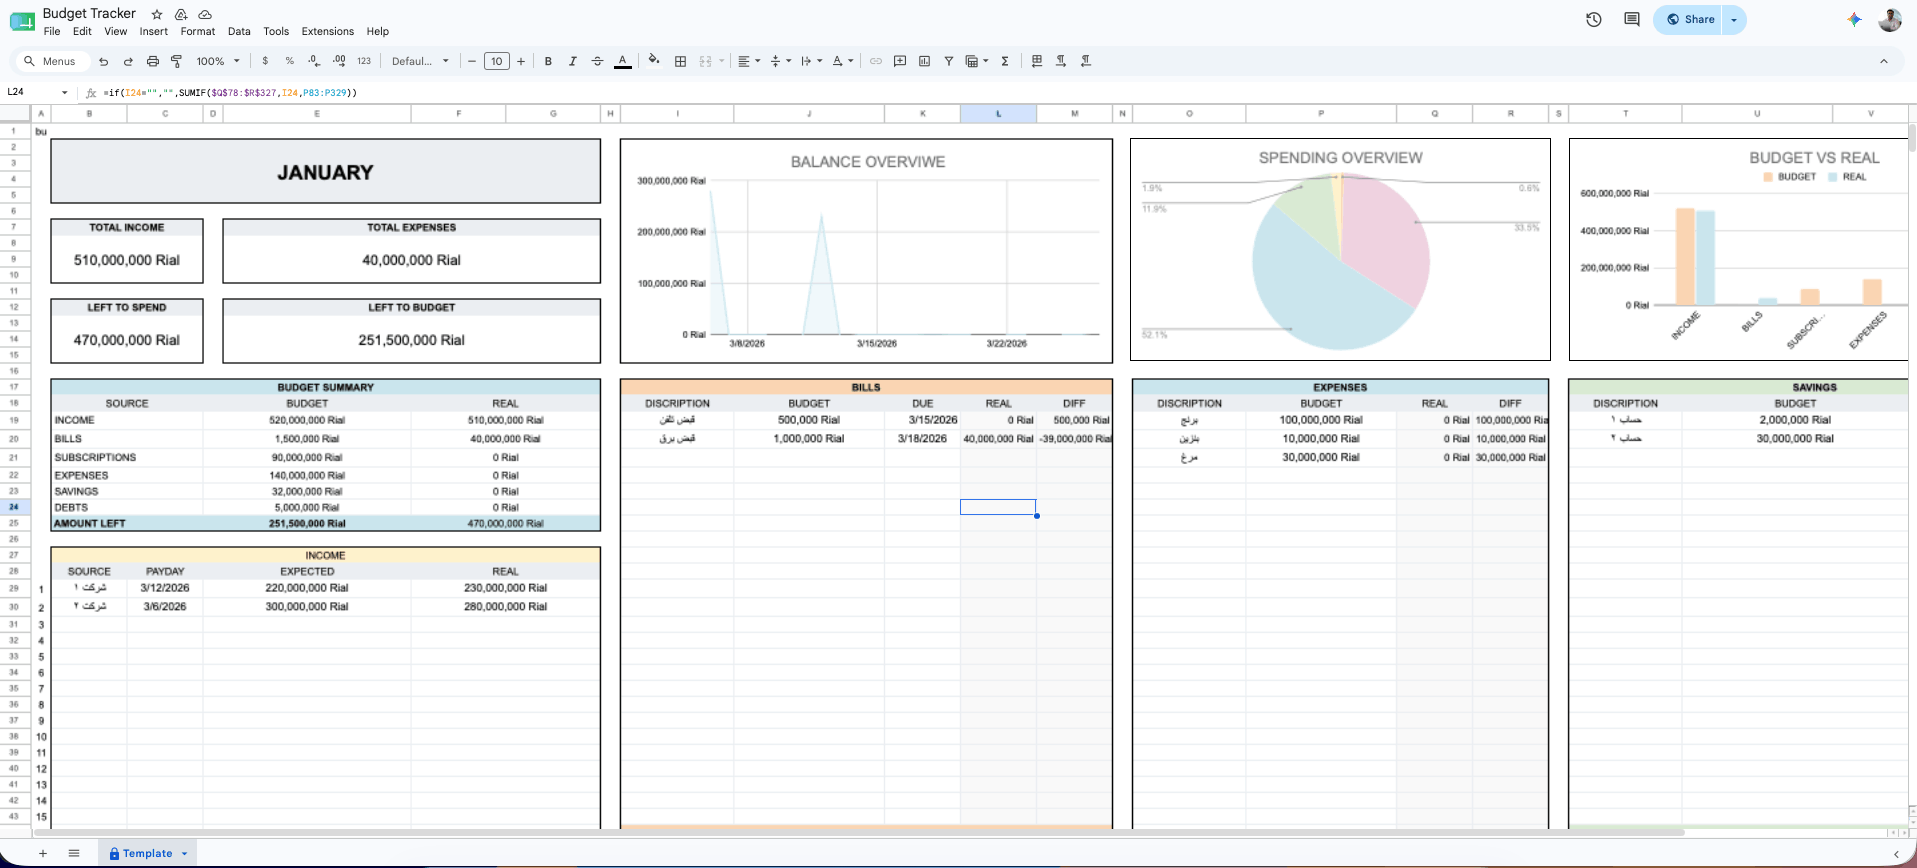Open the Extensions menu
The image size is (1917, 868).
328,31
